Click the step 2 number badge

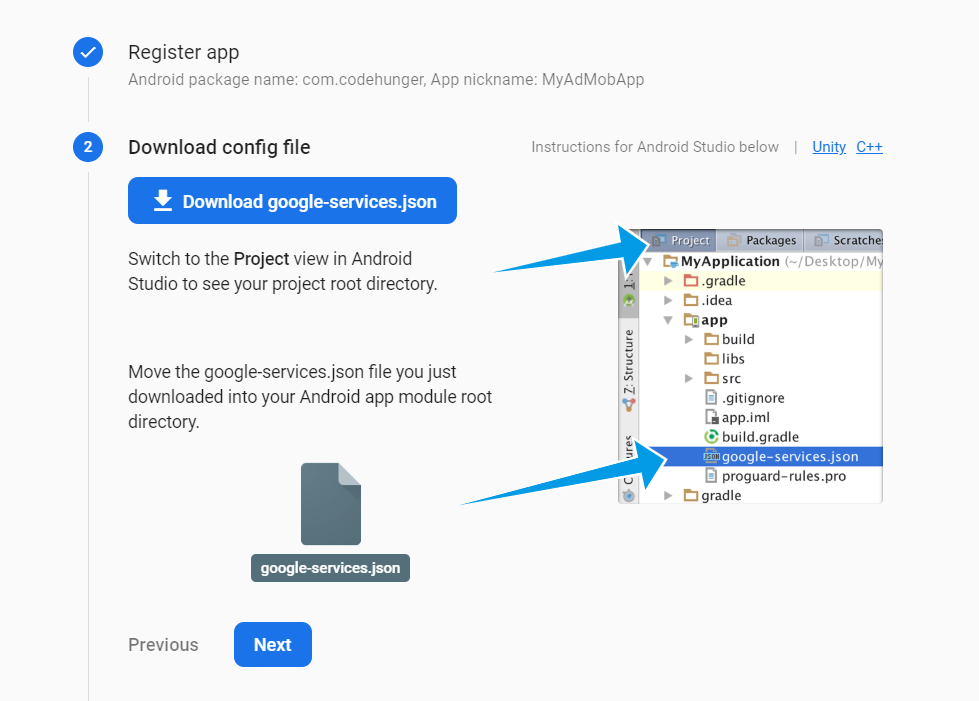[x=88, y=147]
